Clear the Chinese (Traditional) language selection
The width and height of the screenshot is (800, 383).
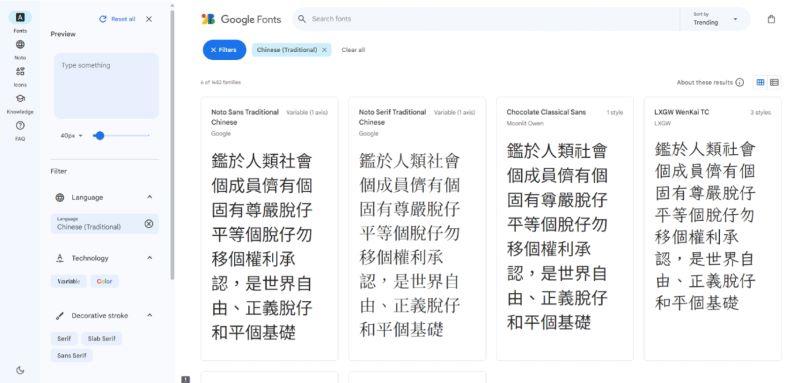coord(148,224)
